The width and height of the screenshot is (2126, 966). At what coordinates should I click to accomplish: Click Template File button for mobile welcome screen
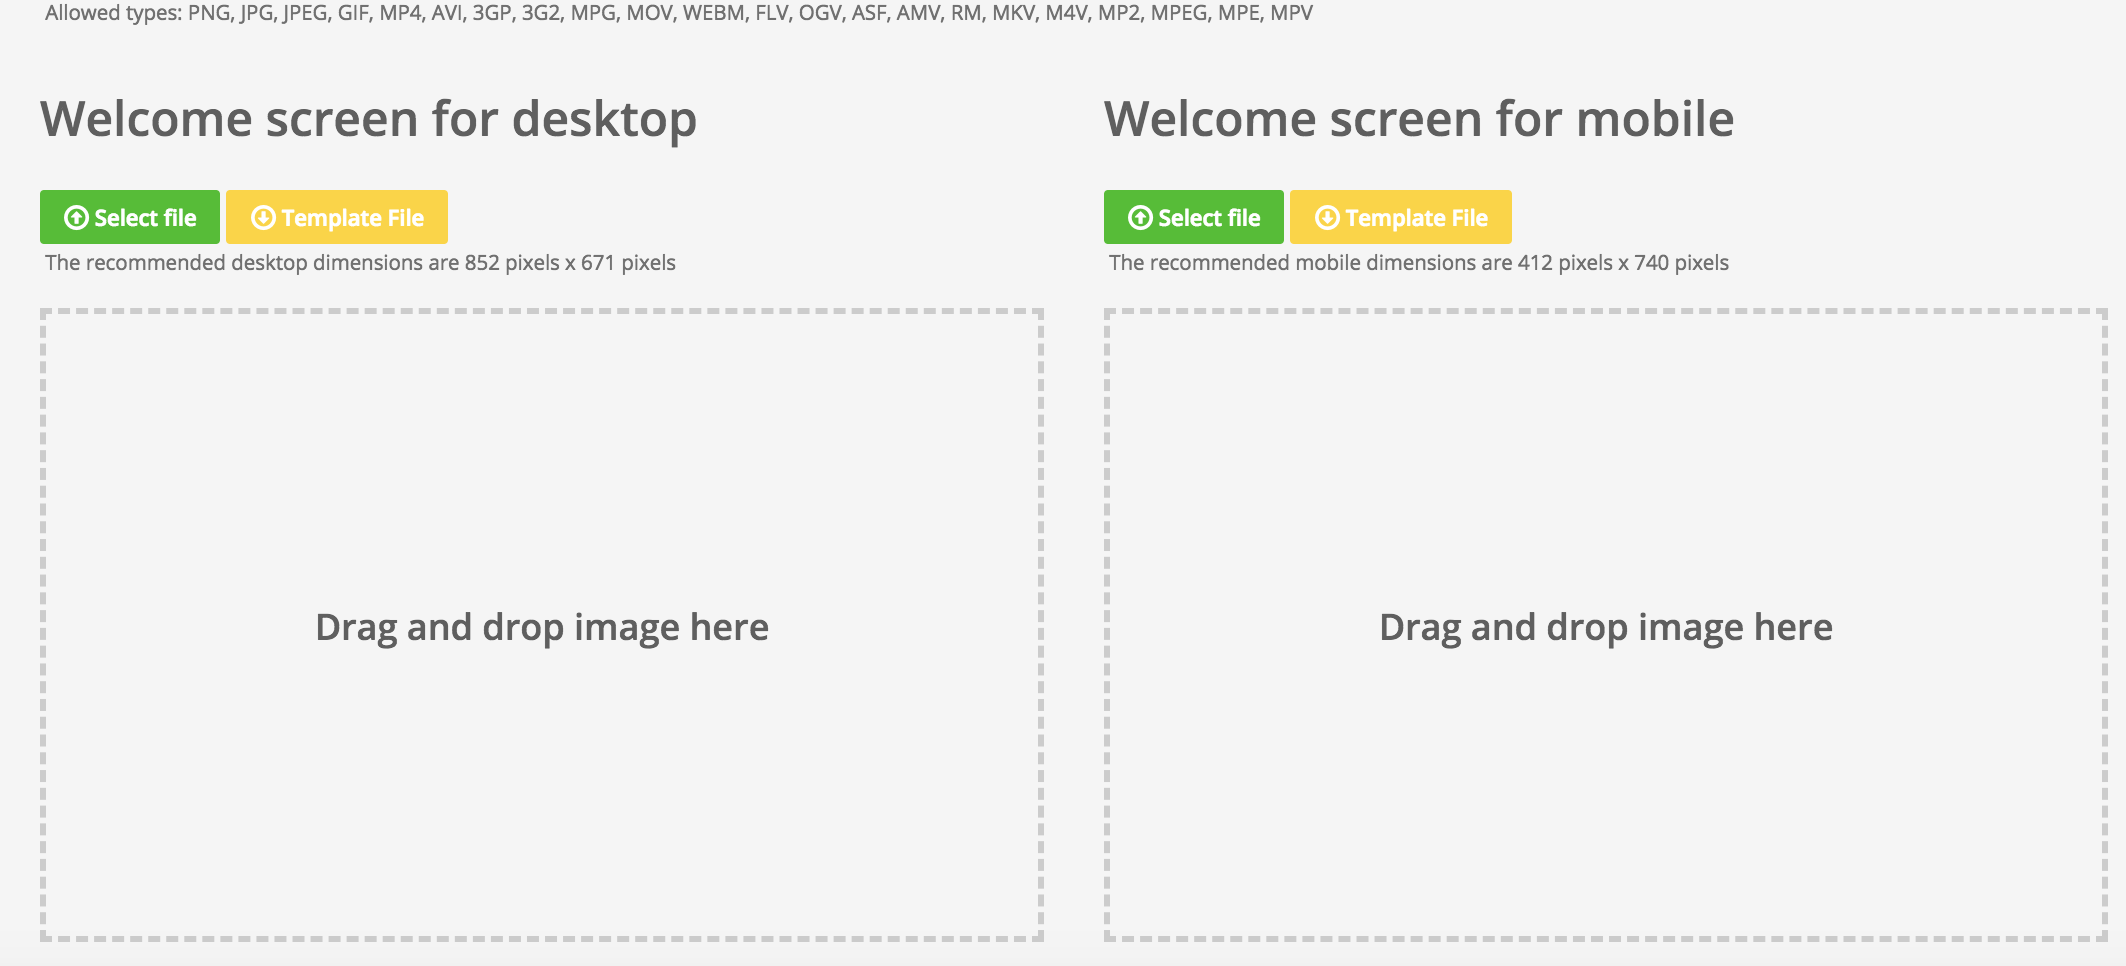click(x=1401, y=217)
